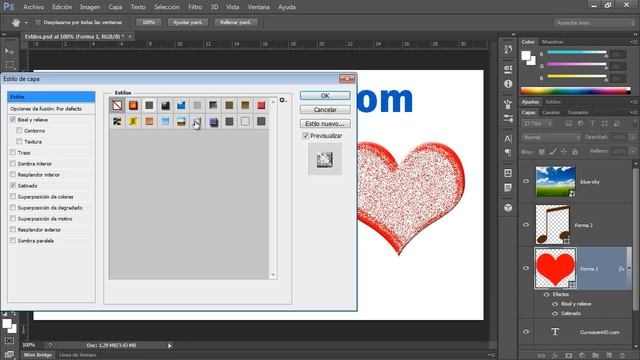This screenshot has width=640, height=360.
Task: Click the Rellenar pant. button
Action: (x=236, y=22)
